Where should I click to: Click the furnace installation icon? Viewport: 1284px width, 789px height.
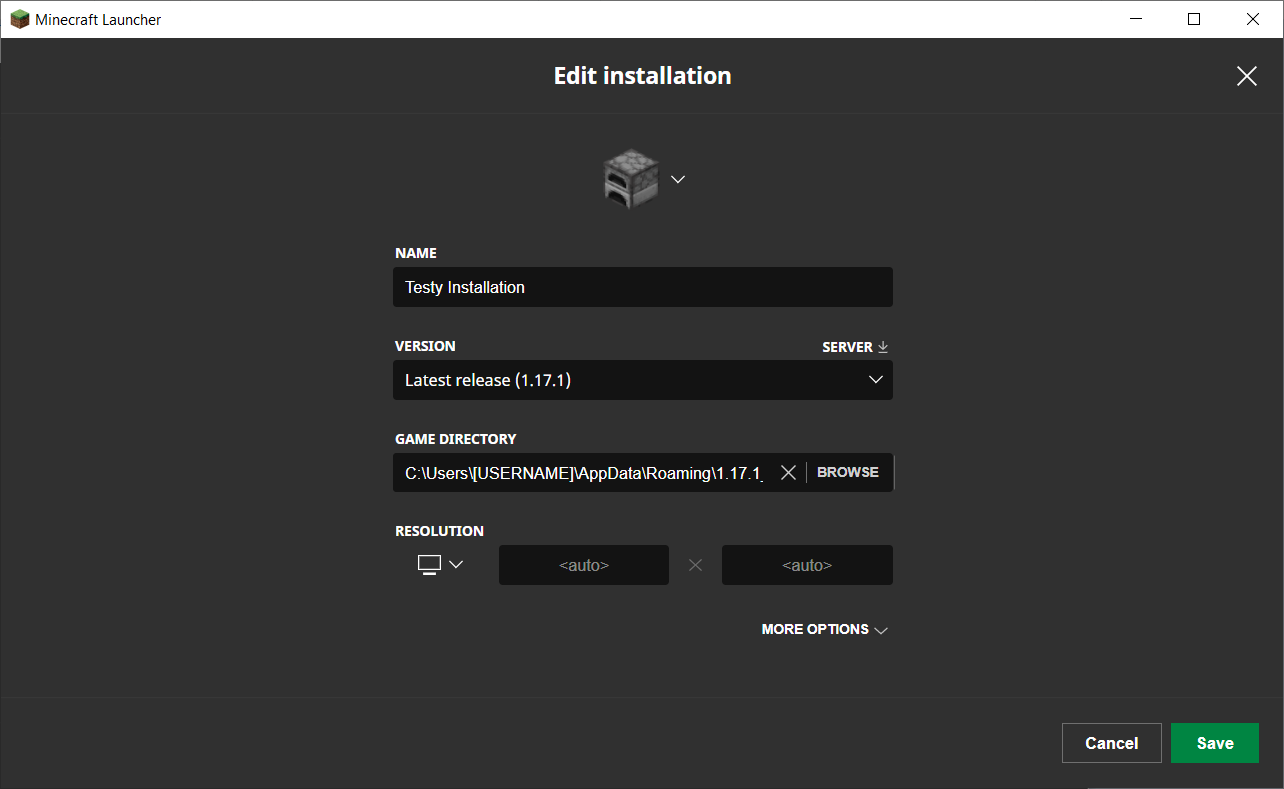pyautogui.click(x=631, y=179)
